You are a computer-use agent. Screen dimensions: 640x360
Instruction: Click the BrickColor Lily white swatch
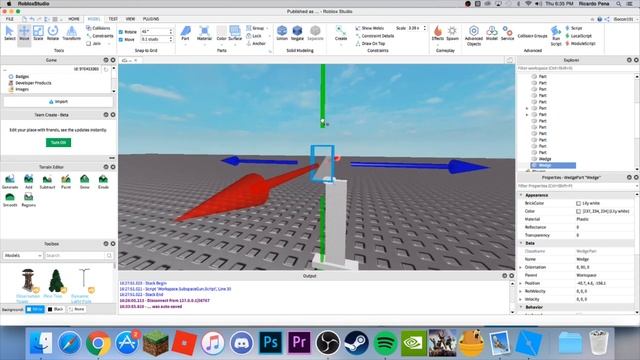tap(578, 203)
